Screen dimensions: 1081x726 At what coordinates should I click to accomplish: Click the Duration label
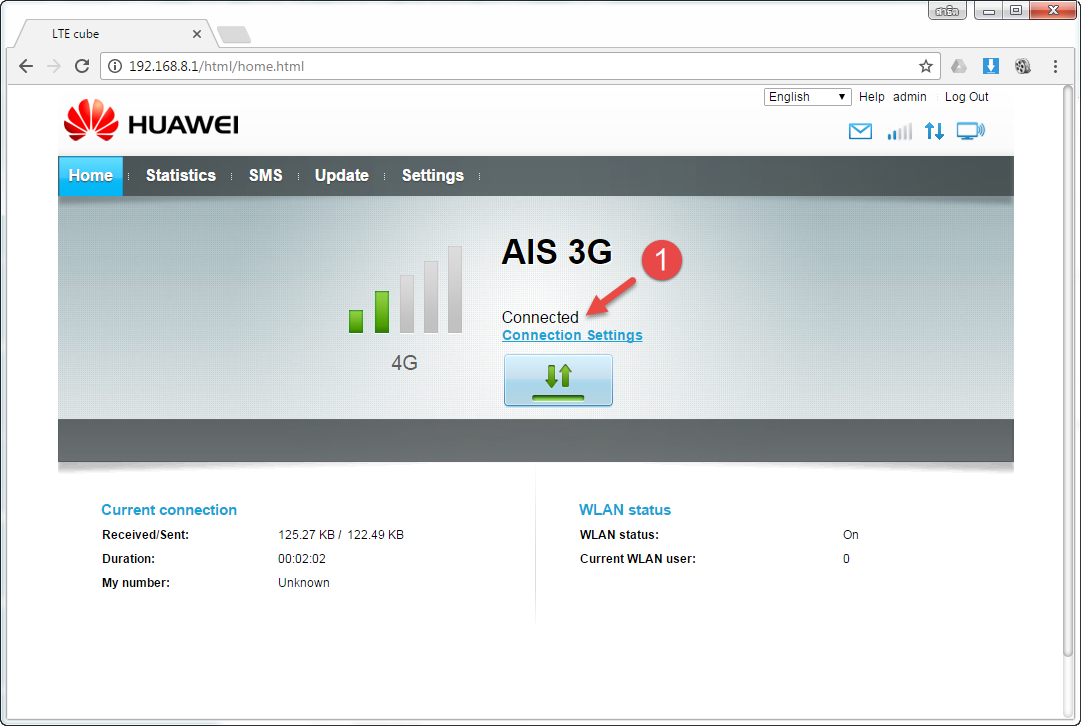128,559
